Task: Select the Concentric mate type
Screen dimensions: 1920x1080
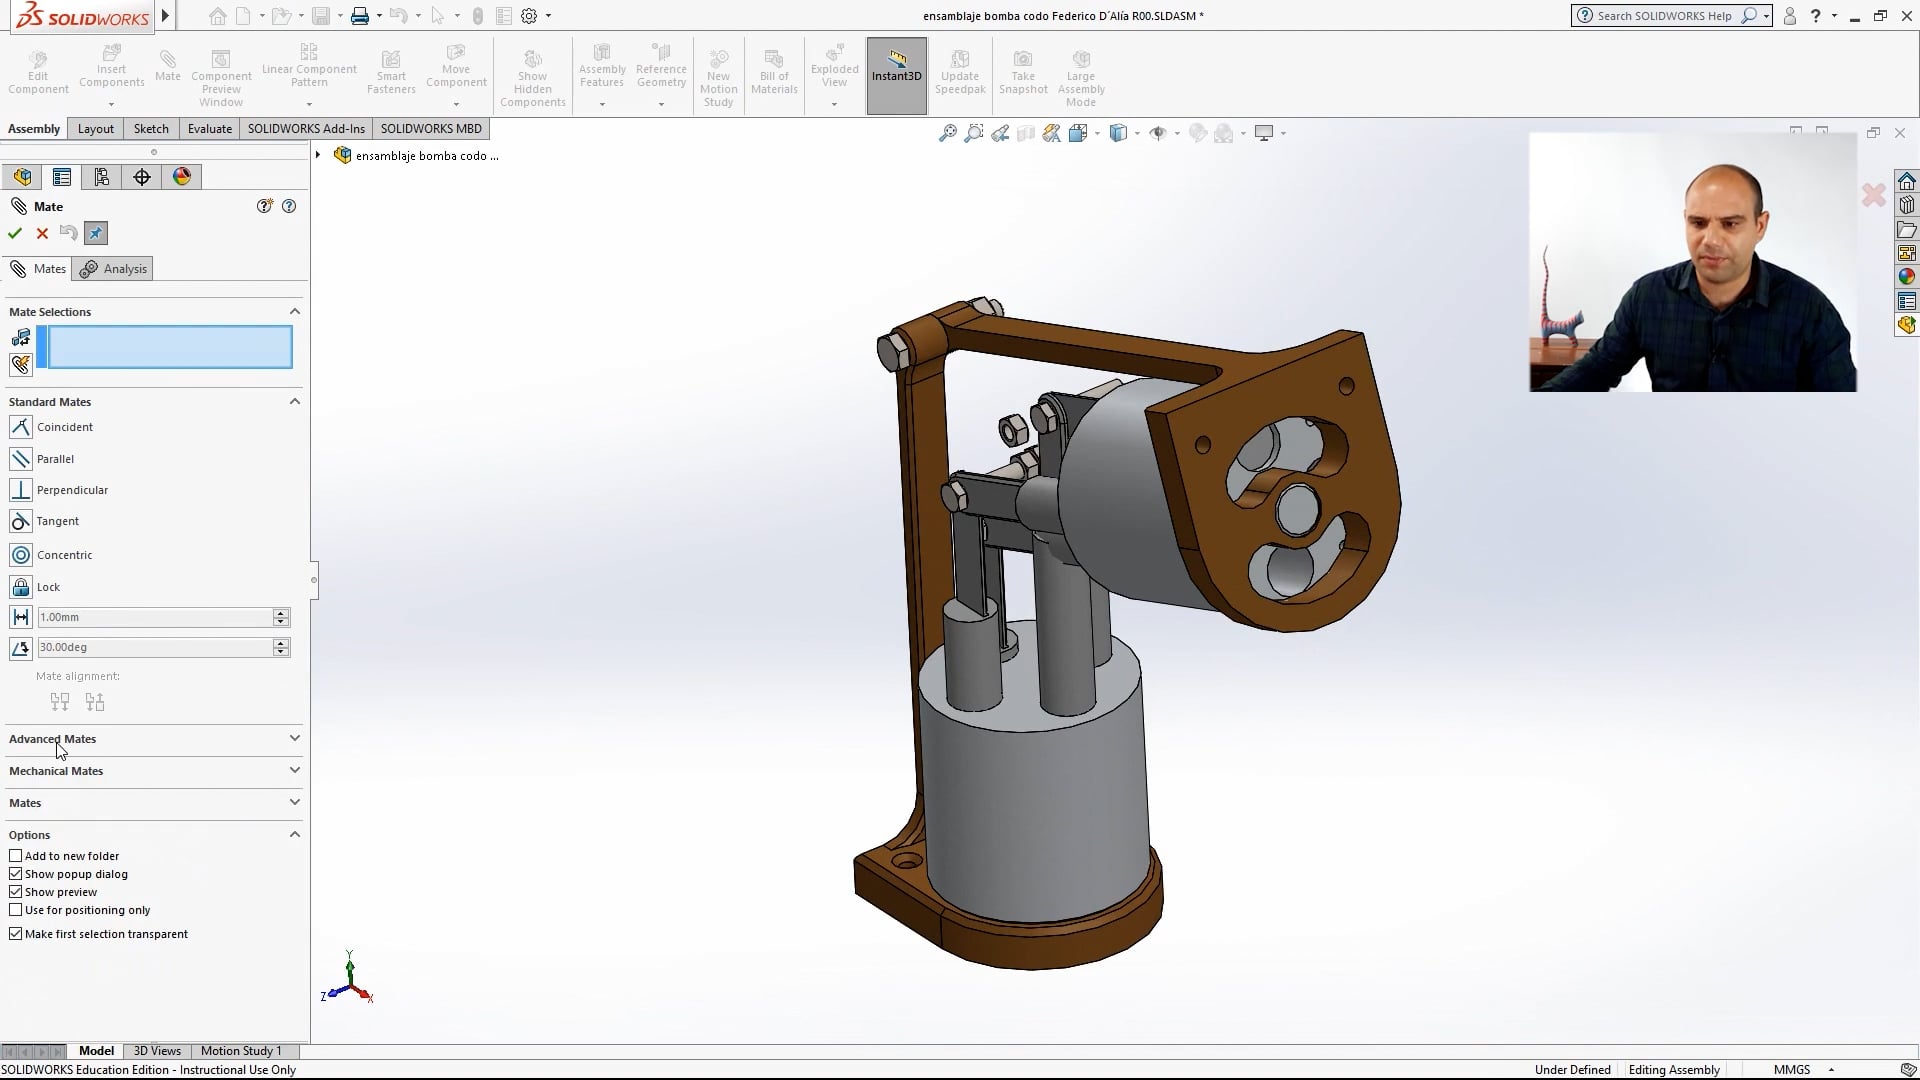Action: pos(64,555)
